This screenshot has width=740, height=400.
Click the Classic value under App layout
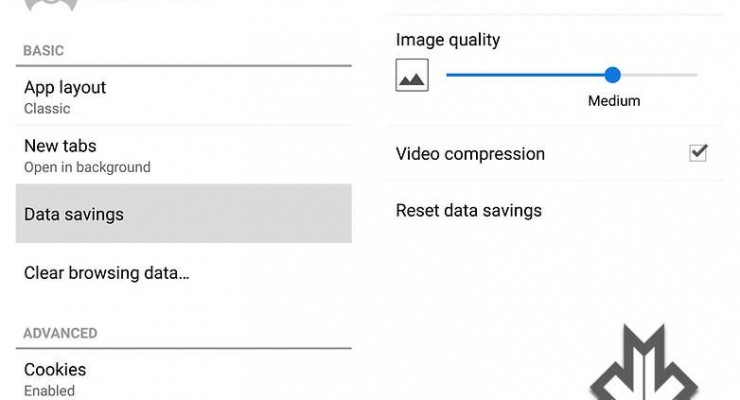[47, 108]
